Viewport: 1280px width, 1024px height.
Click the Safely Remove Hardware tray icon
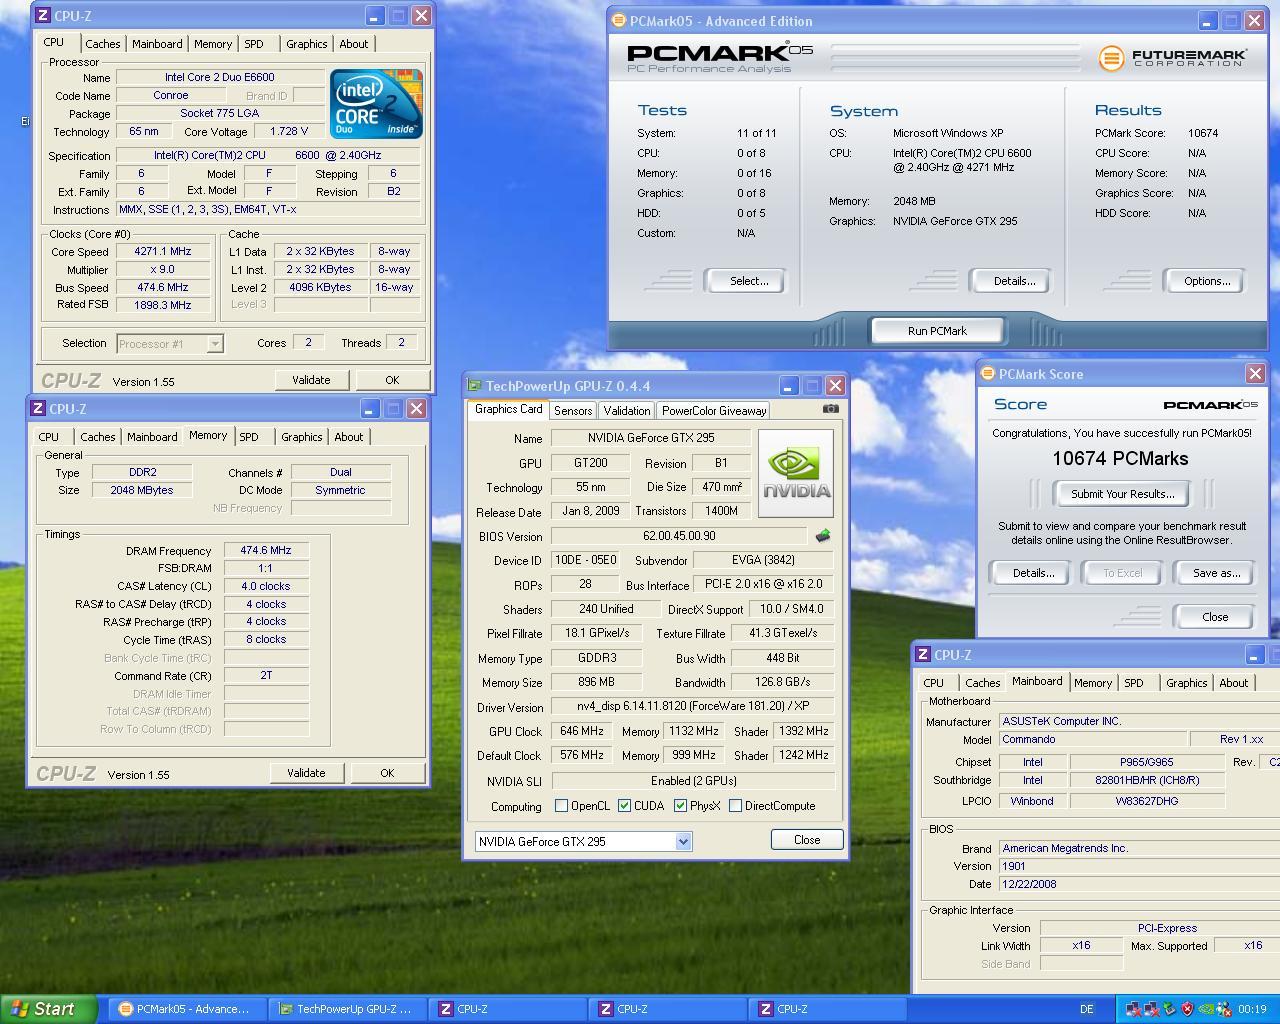point(1169,1009)
